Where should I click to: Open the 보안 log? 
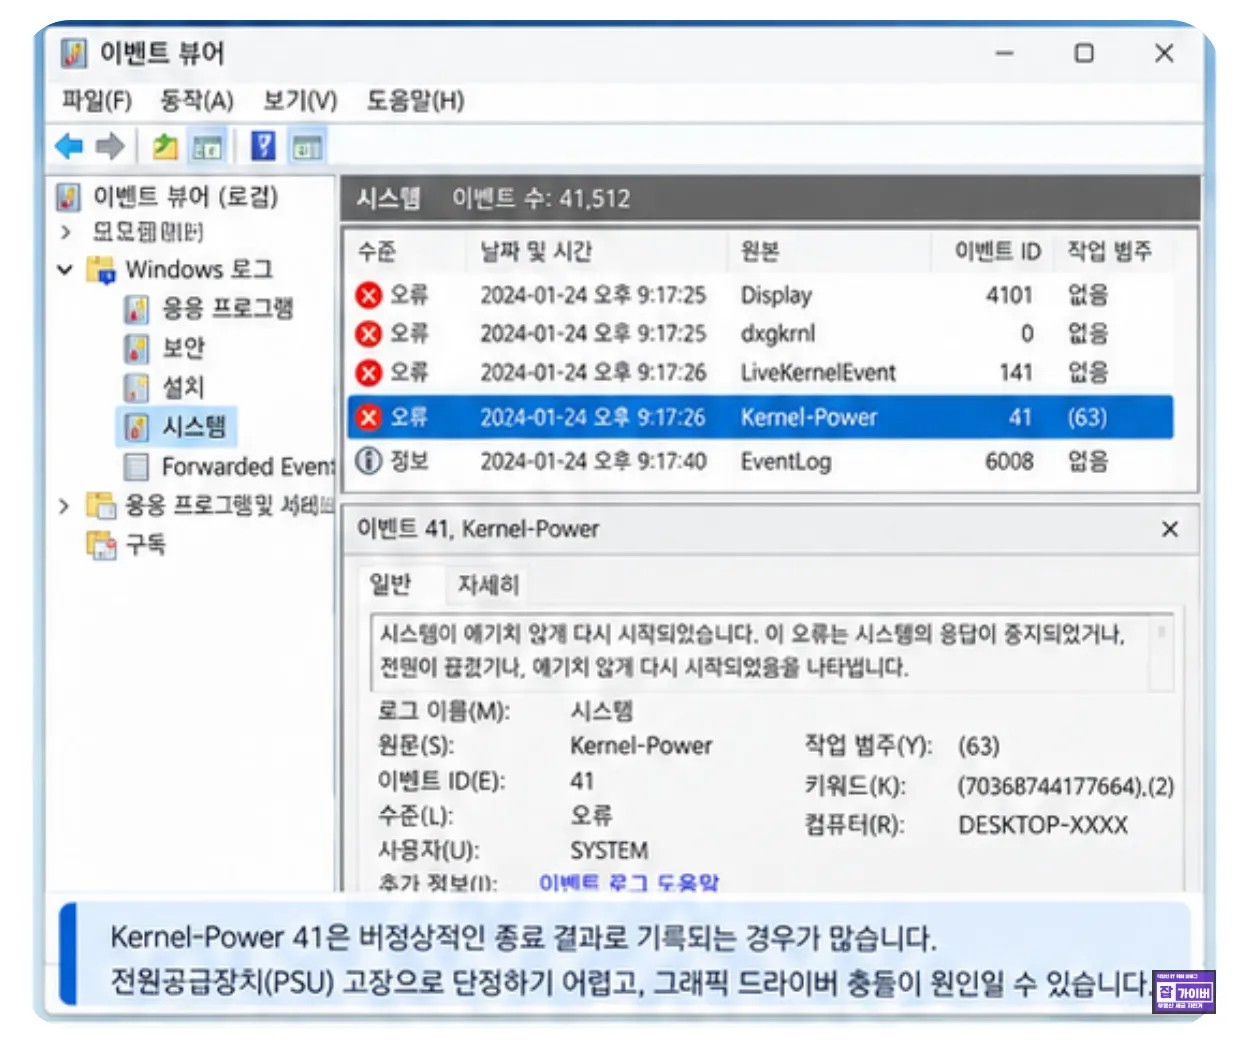[x=165, y=348]
